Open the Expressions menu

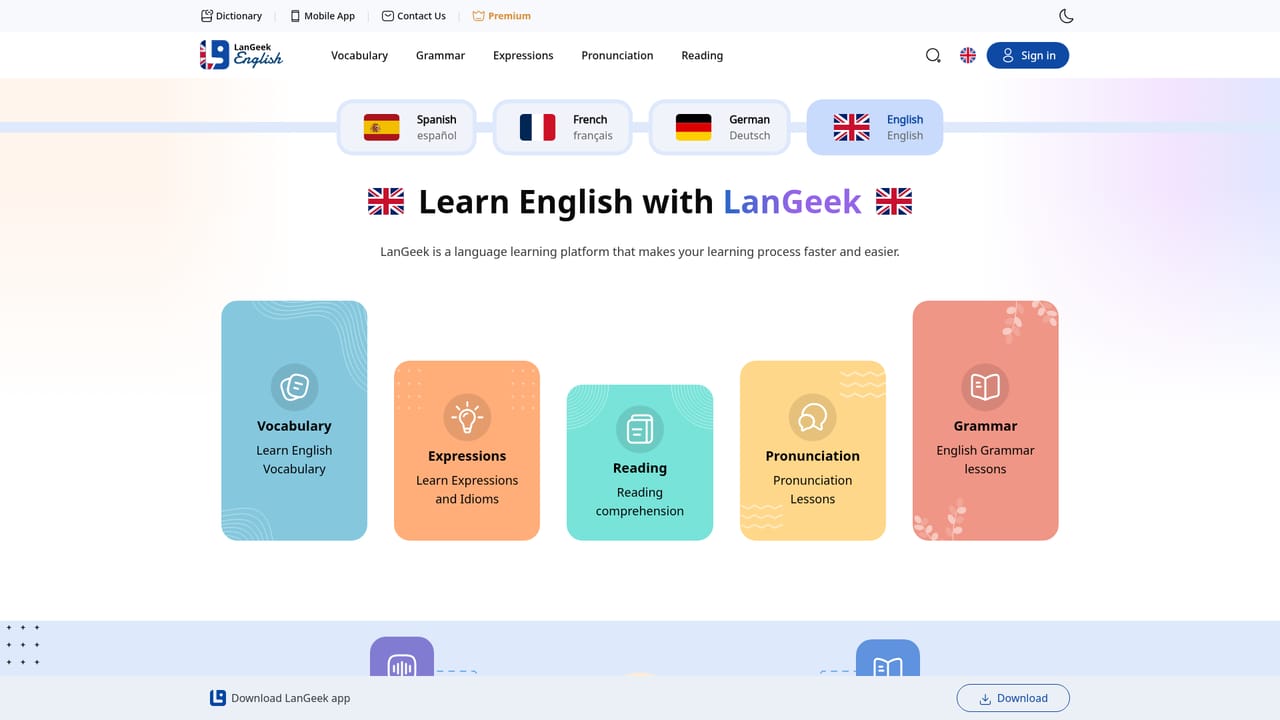pos(523,56)
